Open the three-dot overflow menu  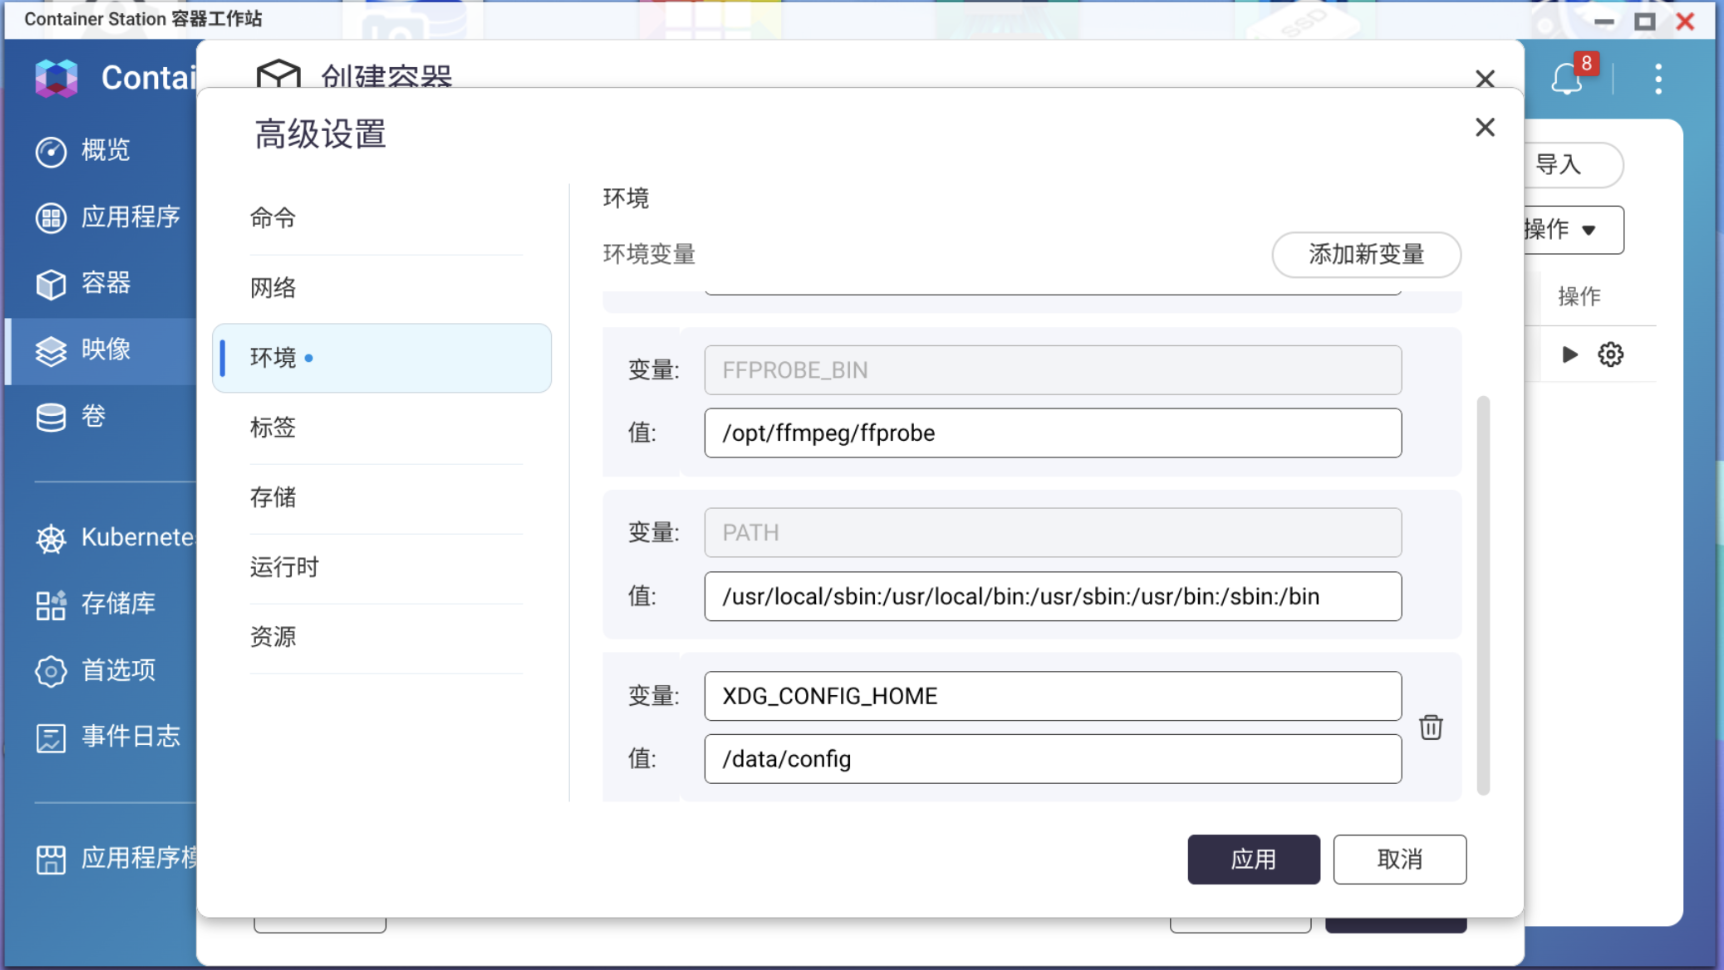point(1658,80)
